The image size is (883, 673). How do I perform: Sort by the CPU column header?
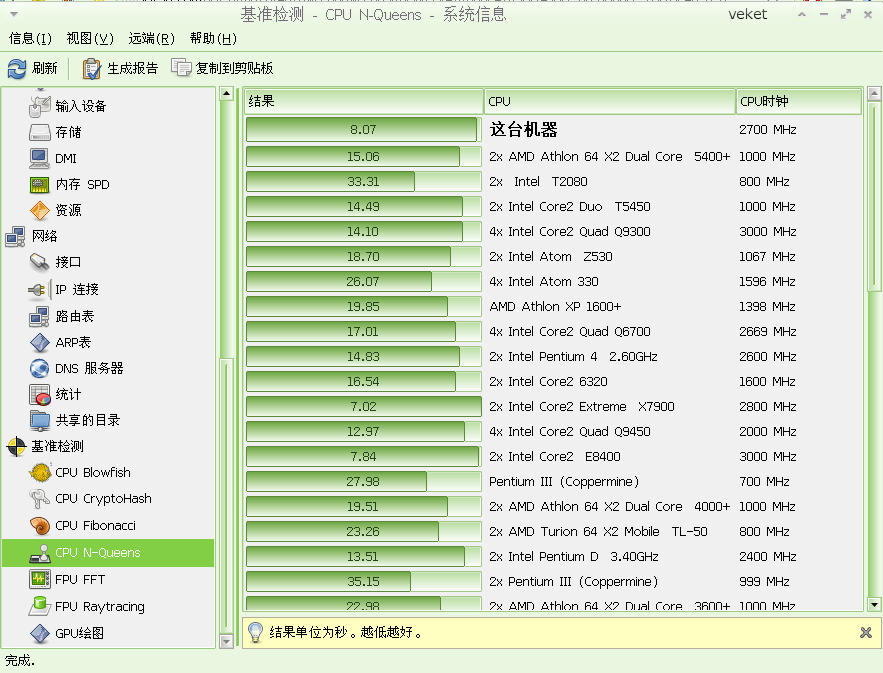click(x=610, y=101)
